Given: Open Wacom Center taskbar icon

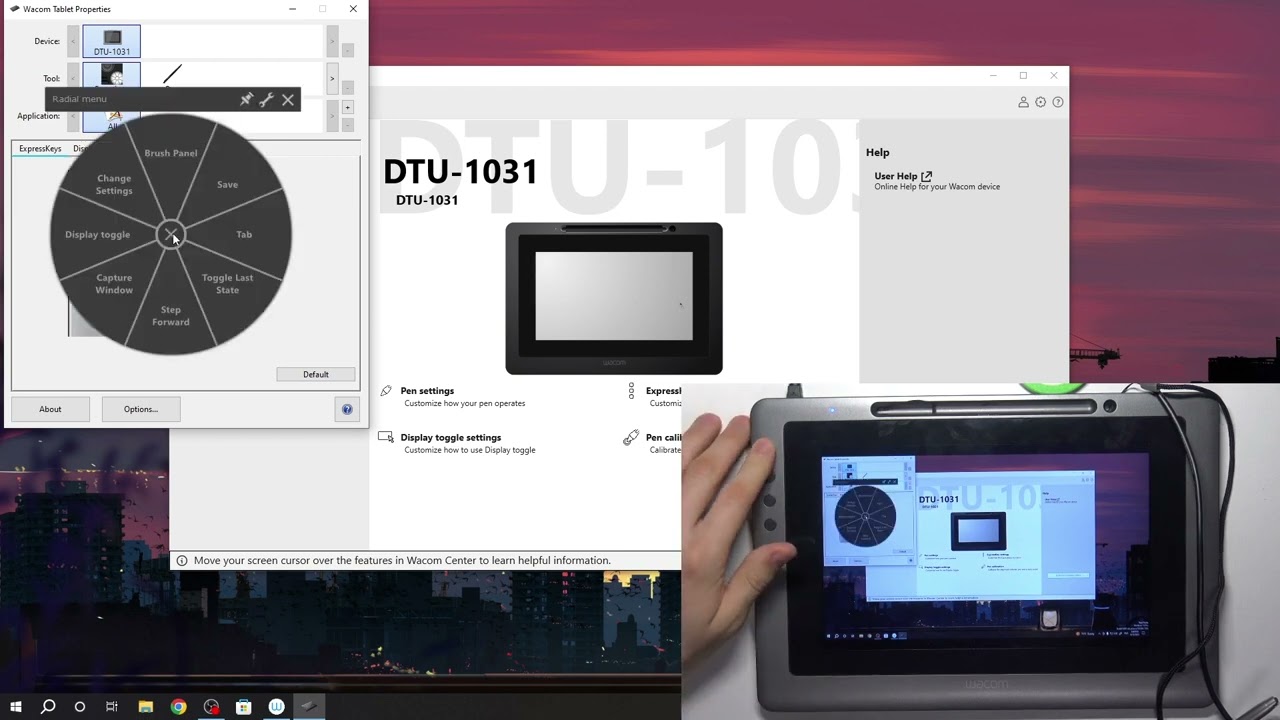Looking at the screenshot, I should (x=276, y=706).
